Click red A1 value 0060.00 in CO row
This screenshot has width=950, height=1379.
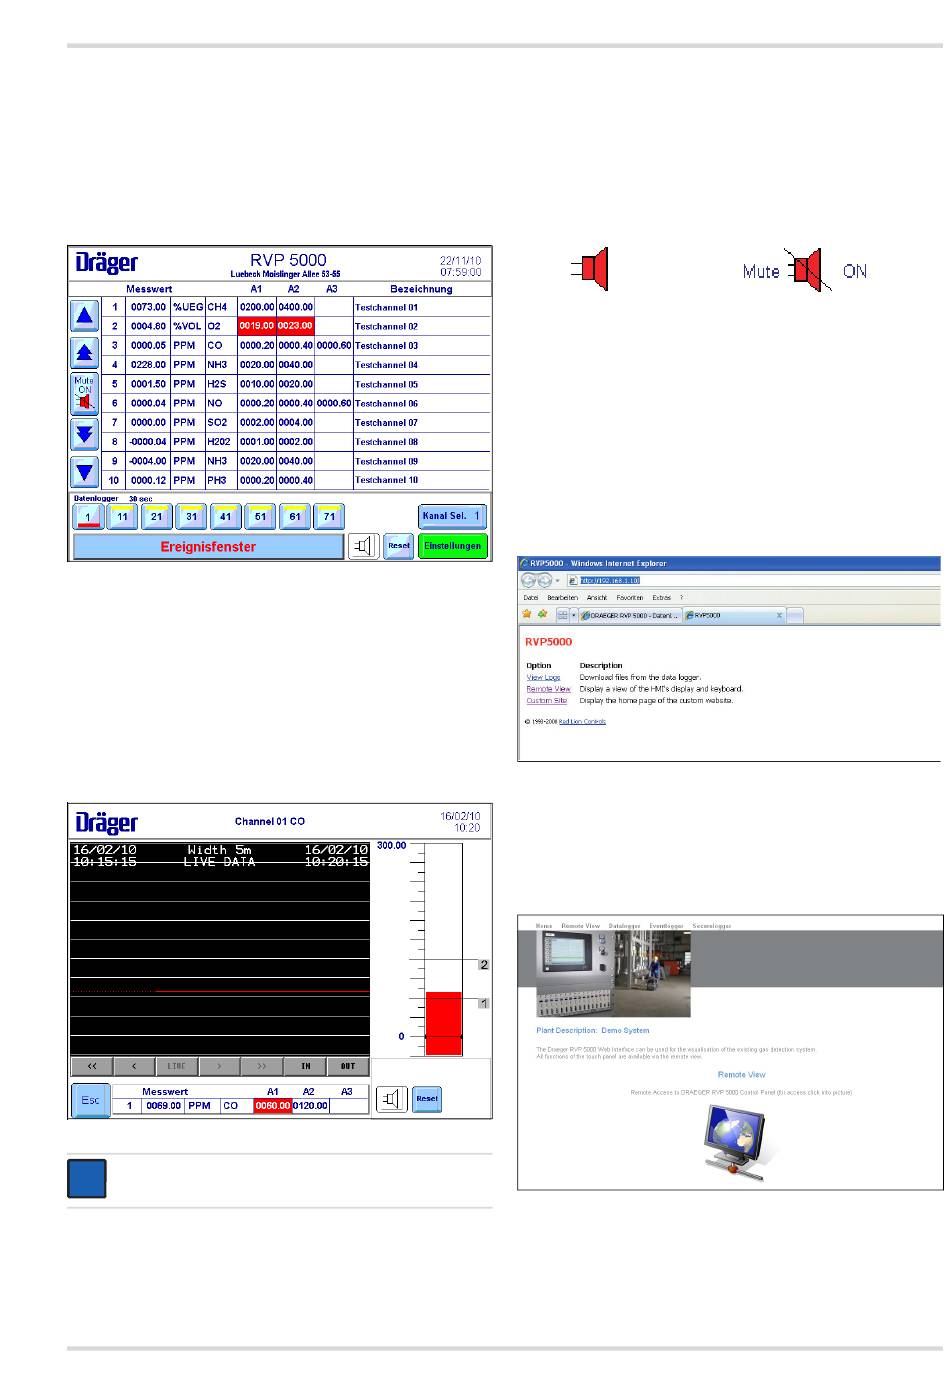point(273,1106)
